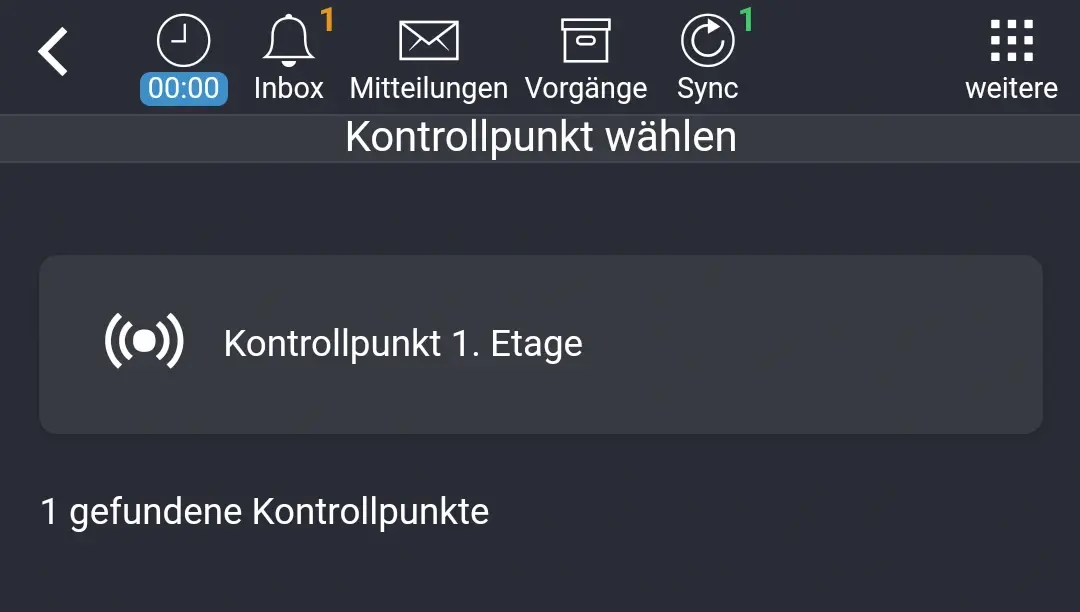Navigate to the Vorgänge section

pos(588,55)
